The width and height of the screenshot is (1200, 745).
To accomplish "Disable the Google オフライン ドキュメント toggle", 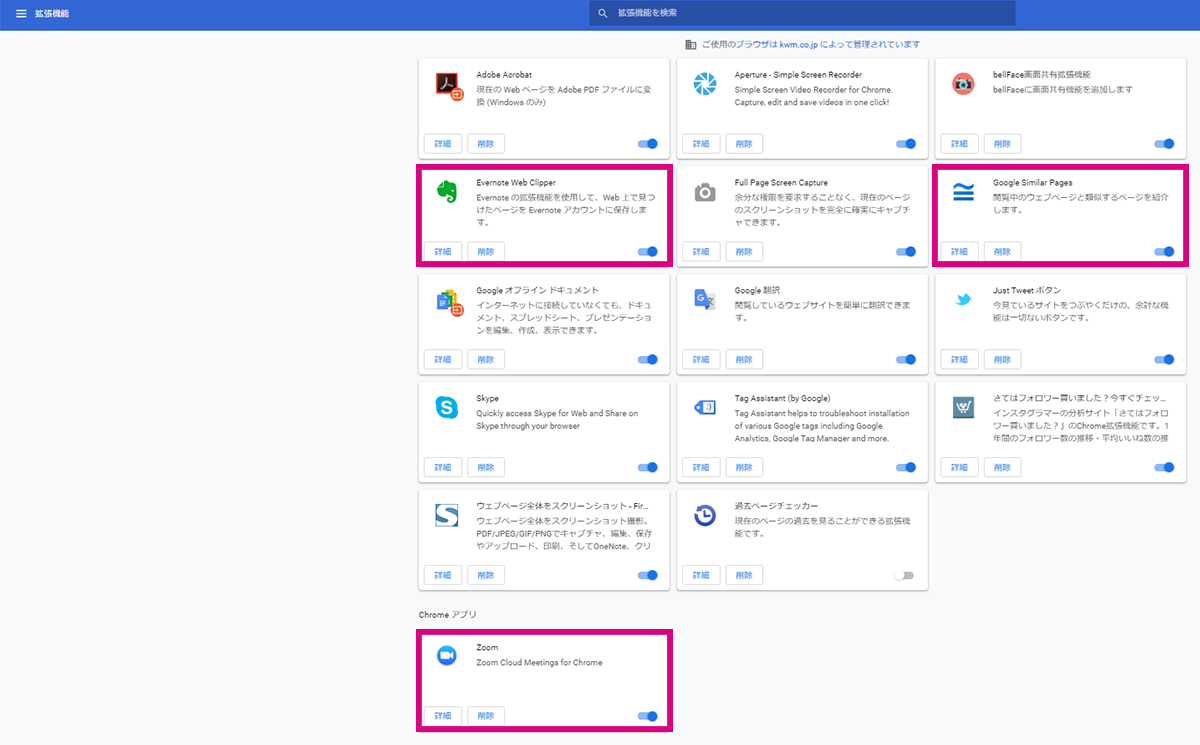I will tap(648, 359).
